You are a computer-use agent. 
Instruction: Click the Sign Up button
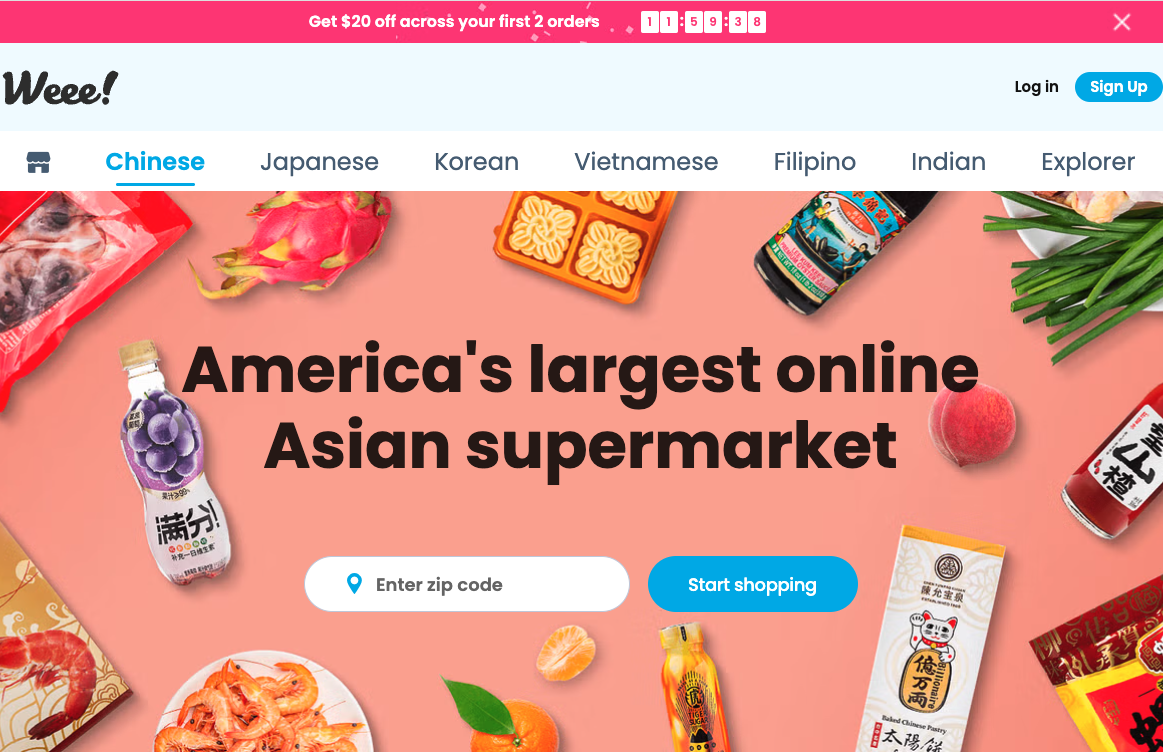tap(1118, 87)
